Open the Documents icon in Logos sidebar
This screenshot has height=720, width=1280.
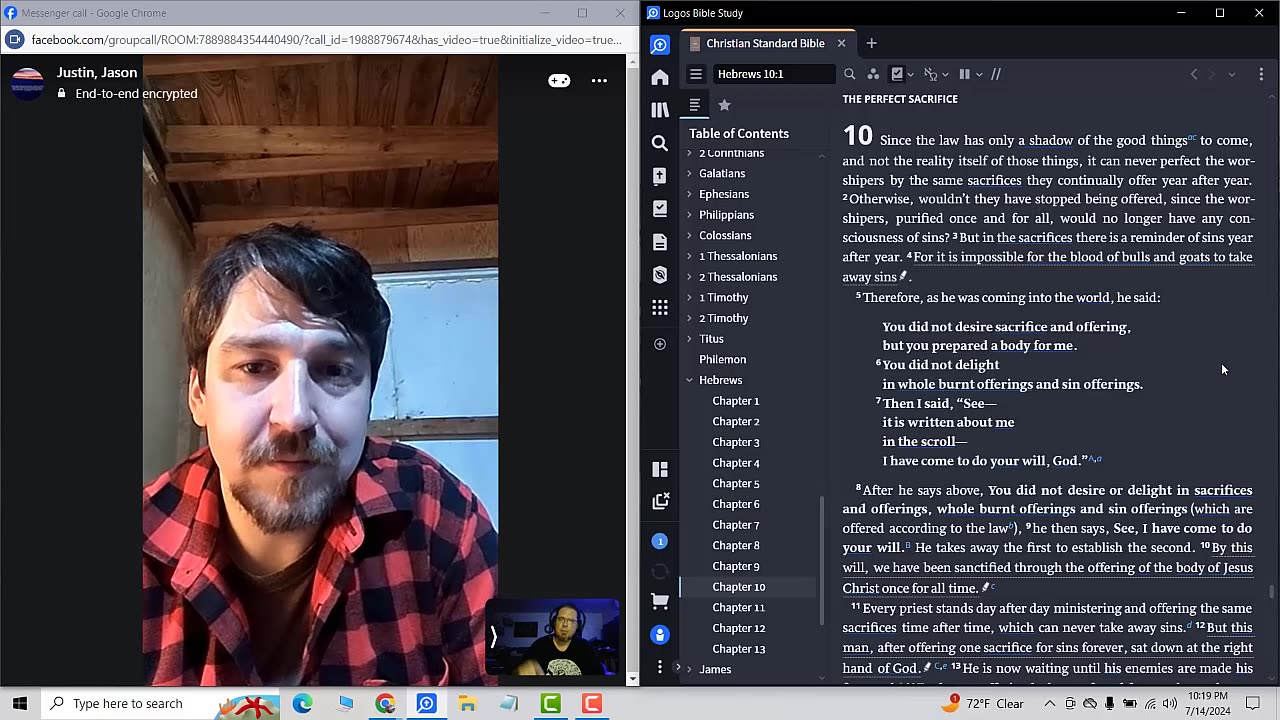660,242
